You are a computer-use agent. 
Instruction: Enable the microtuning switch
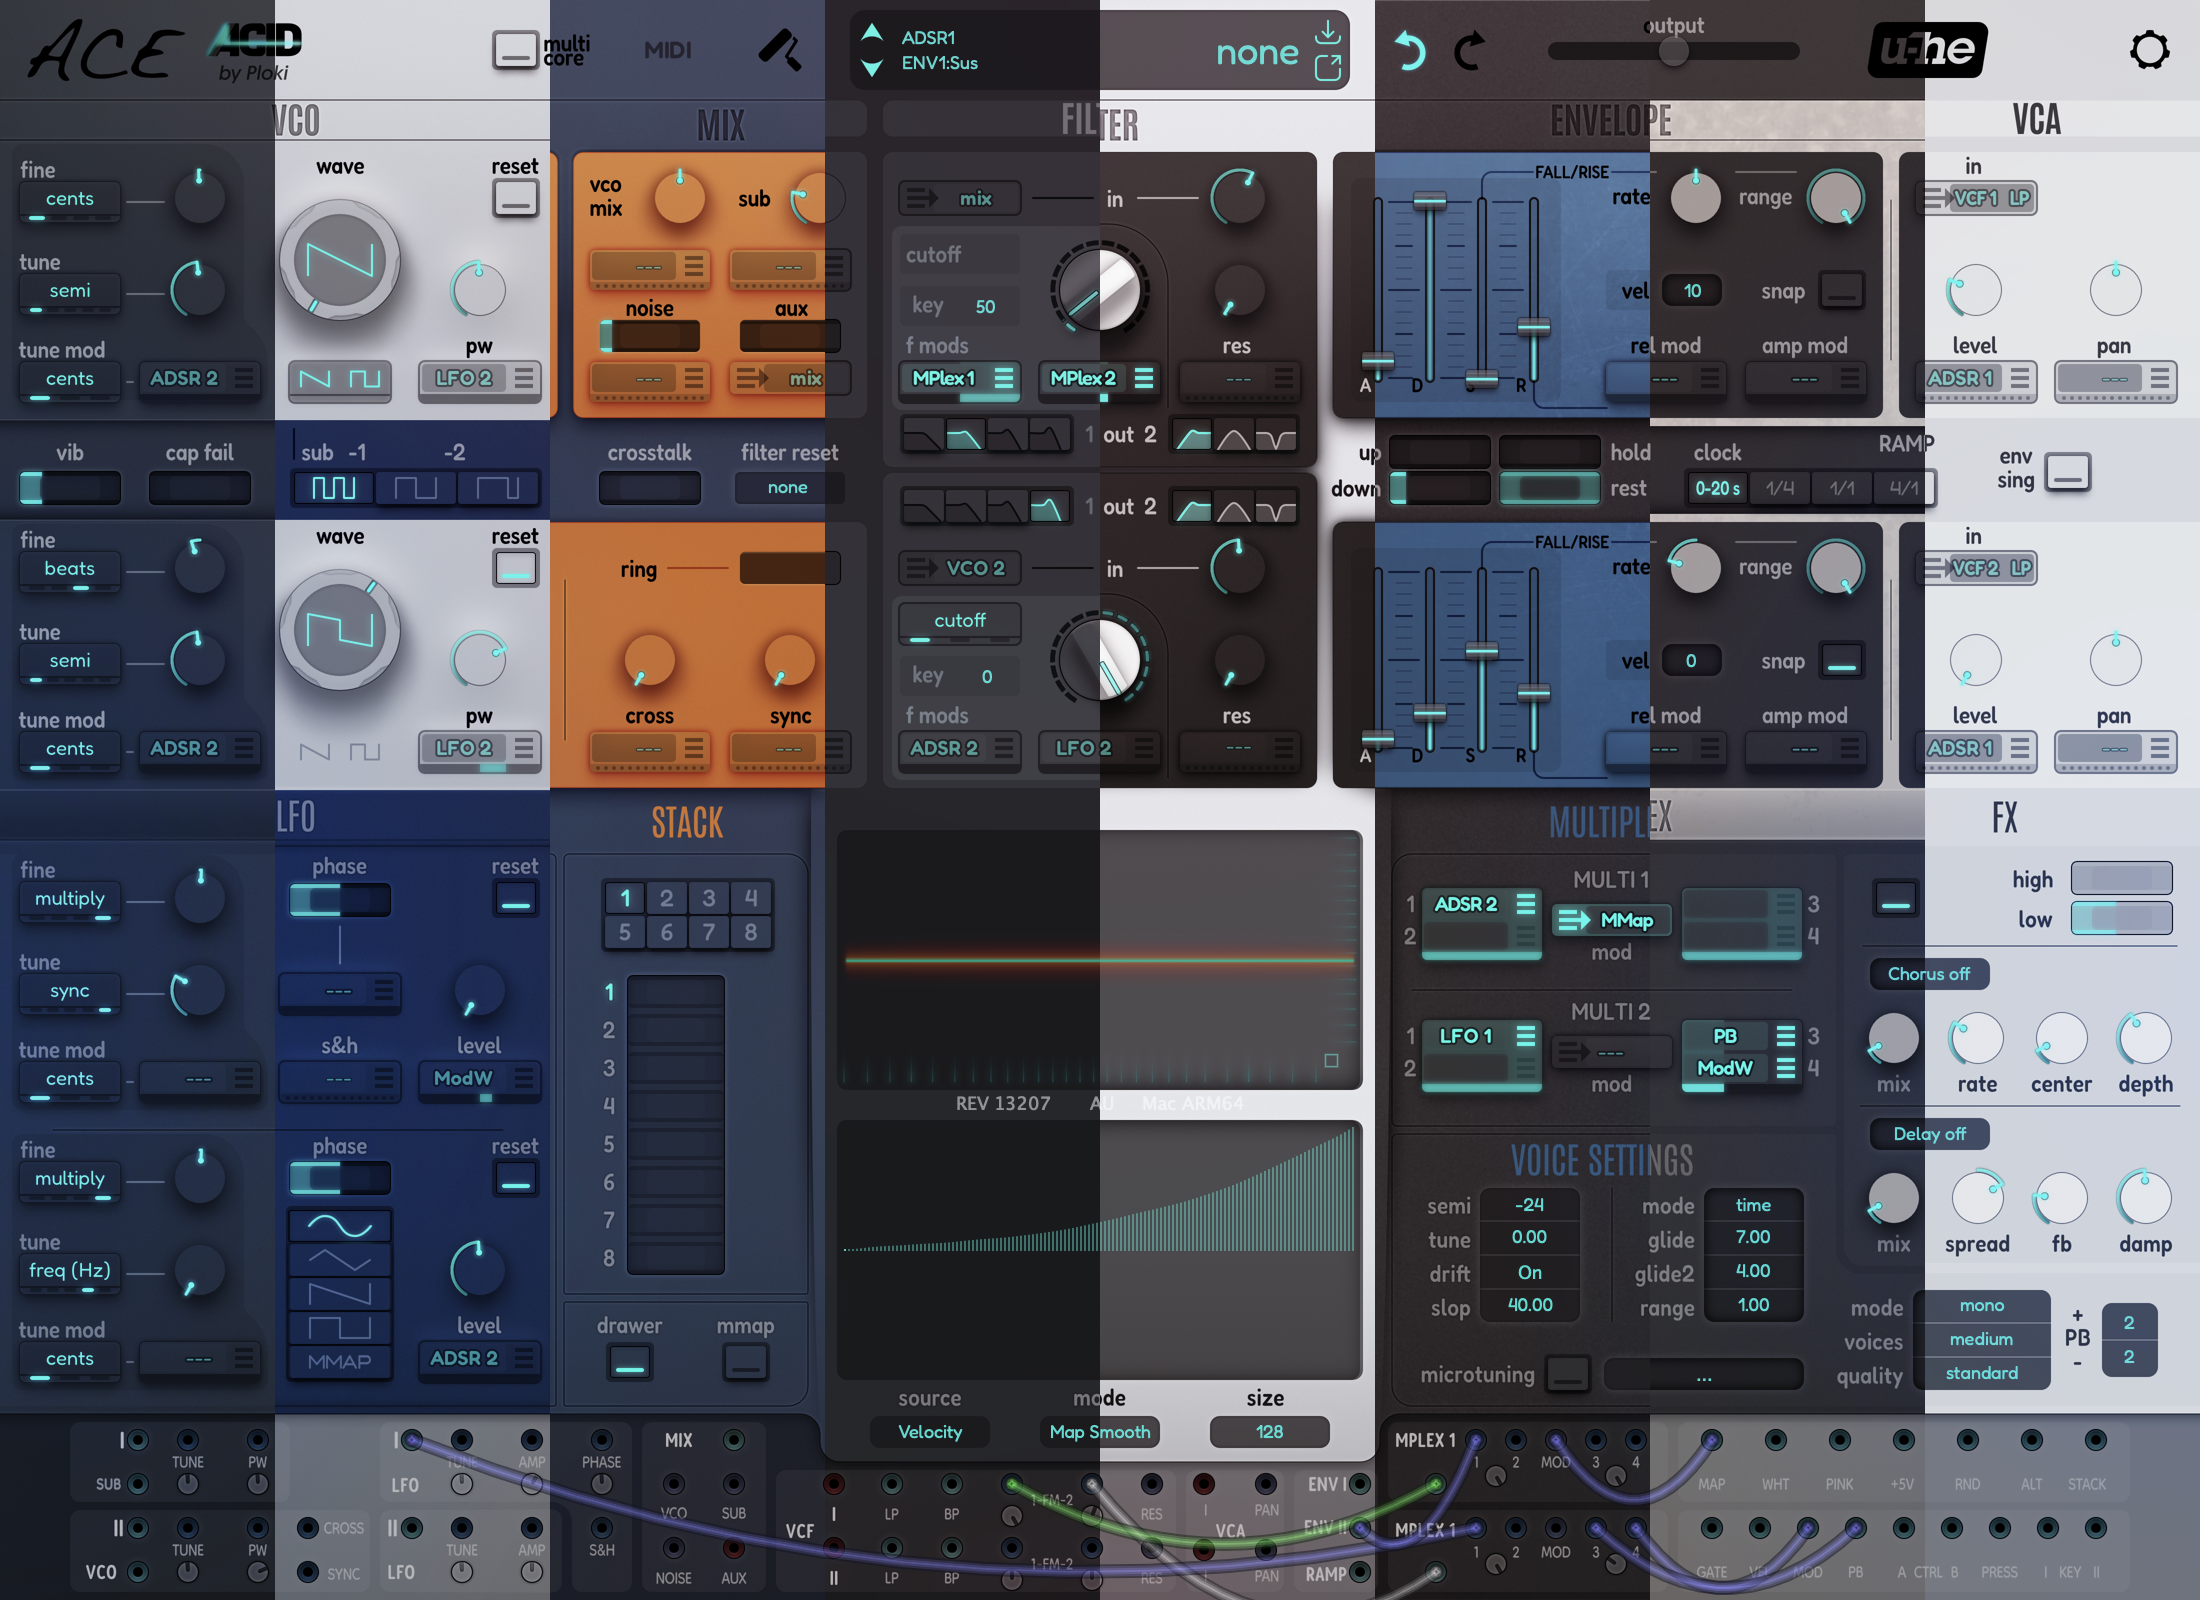(1567, 1374)
